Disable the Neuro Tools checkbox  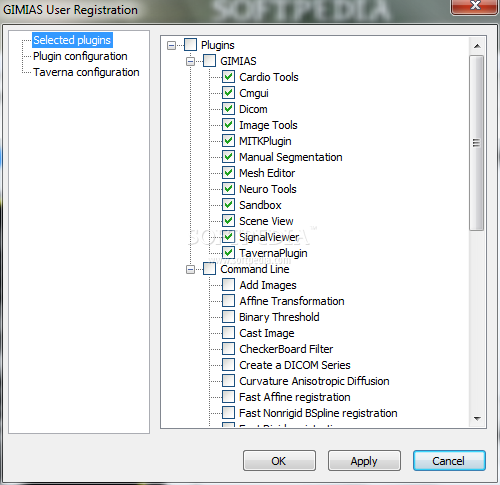[228, 189]
